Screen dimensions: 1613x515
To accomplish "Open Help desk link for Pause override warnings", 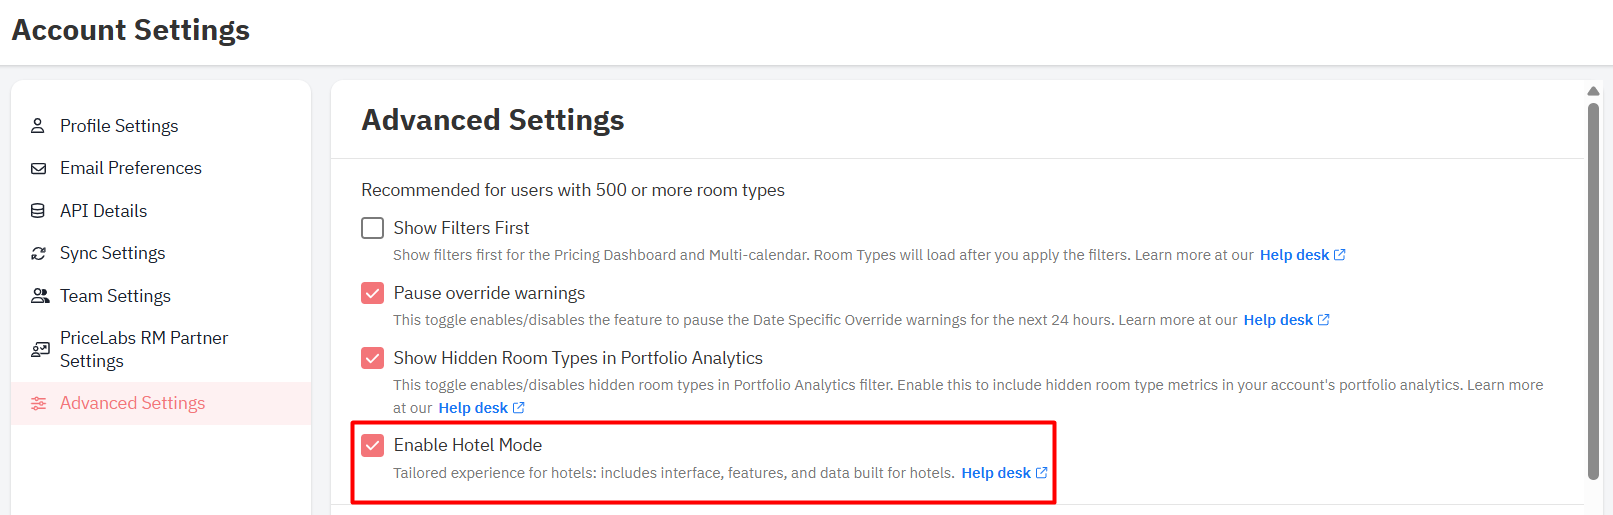I will pyautogui.click(x=1278, y=320).
